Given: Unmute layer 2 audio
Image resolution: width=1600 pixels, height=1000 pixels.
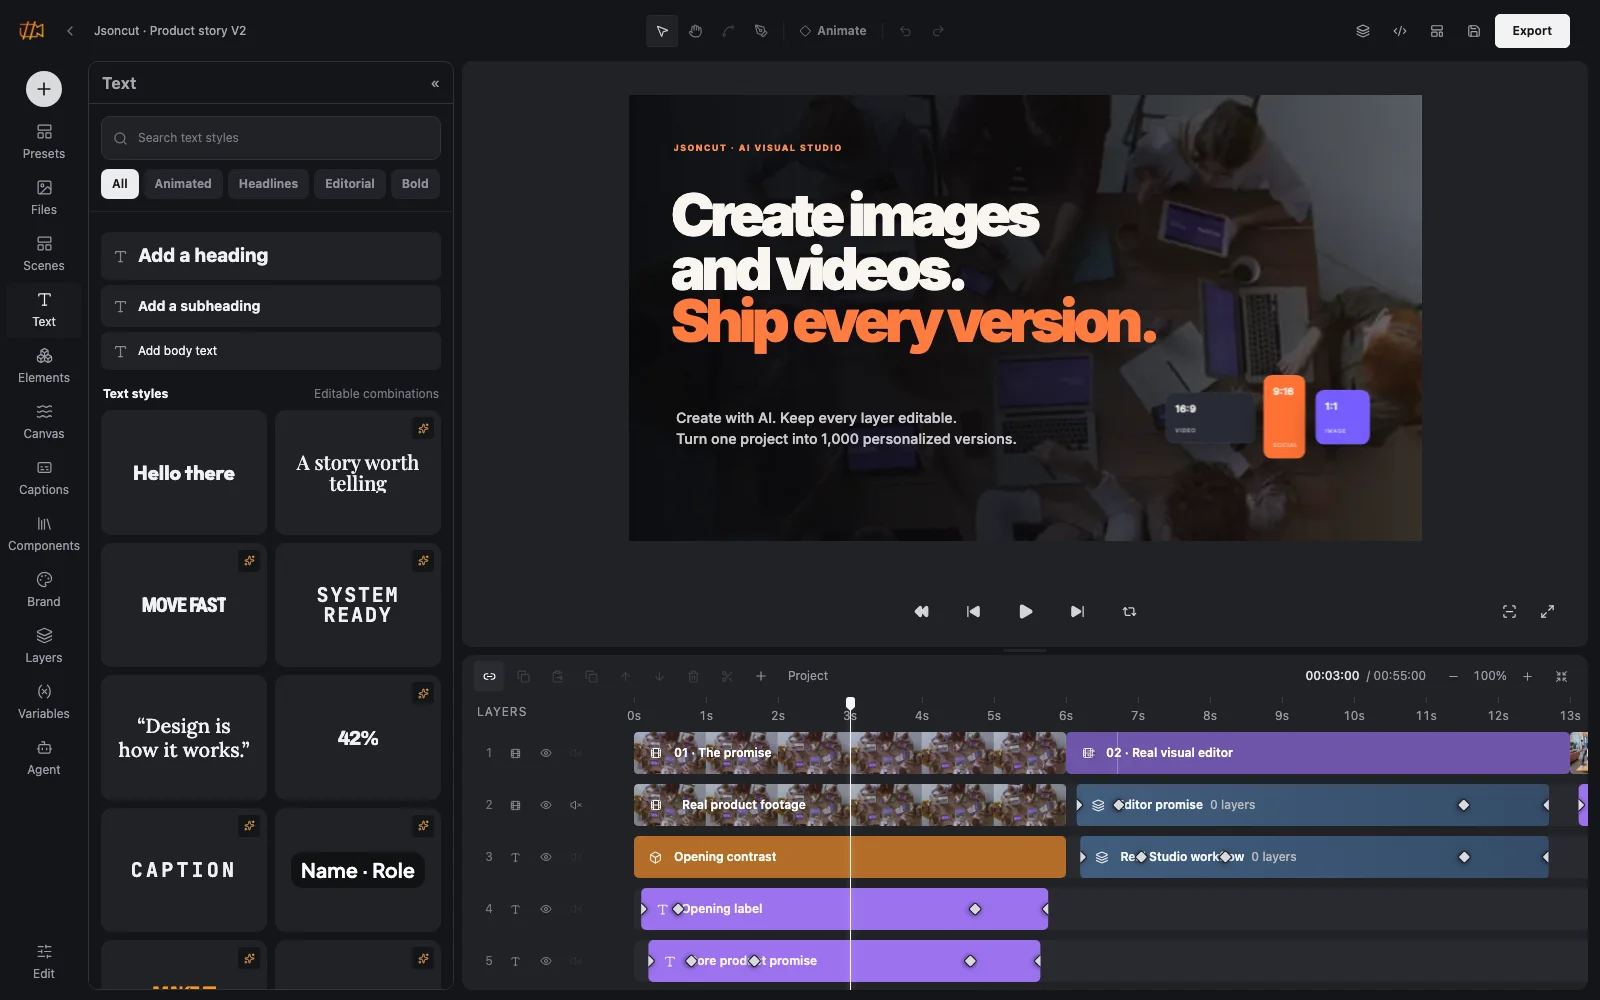Looking at the screenshot, I should tap(576, 805).
